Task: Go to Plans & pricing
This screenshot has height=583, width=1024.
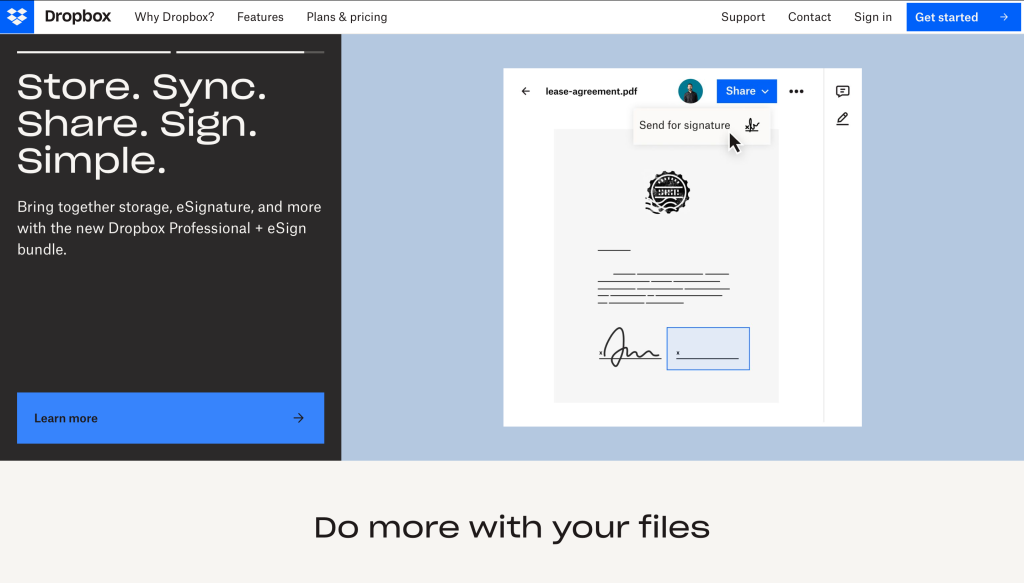Action: pyautogui.click(x=347, y=17)
